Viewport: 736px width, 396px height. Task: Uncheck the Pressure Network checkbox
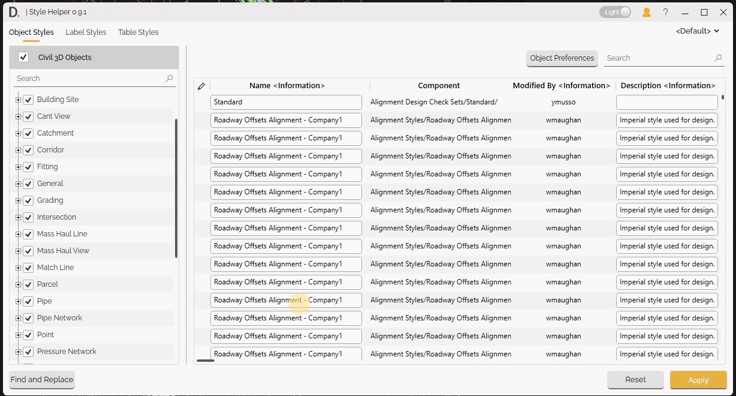pos(28,352)
